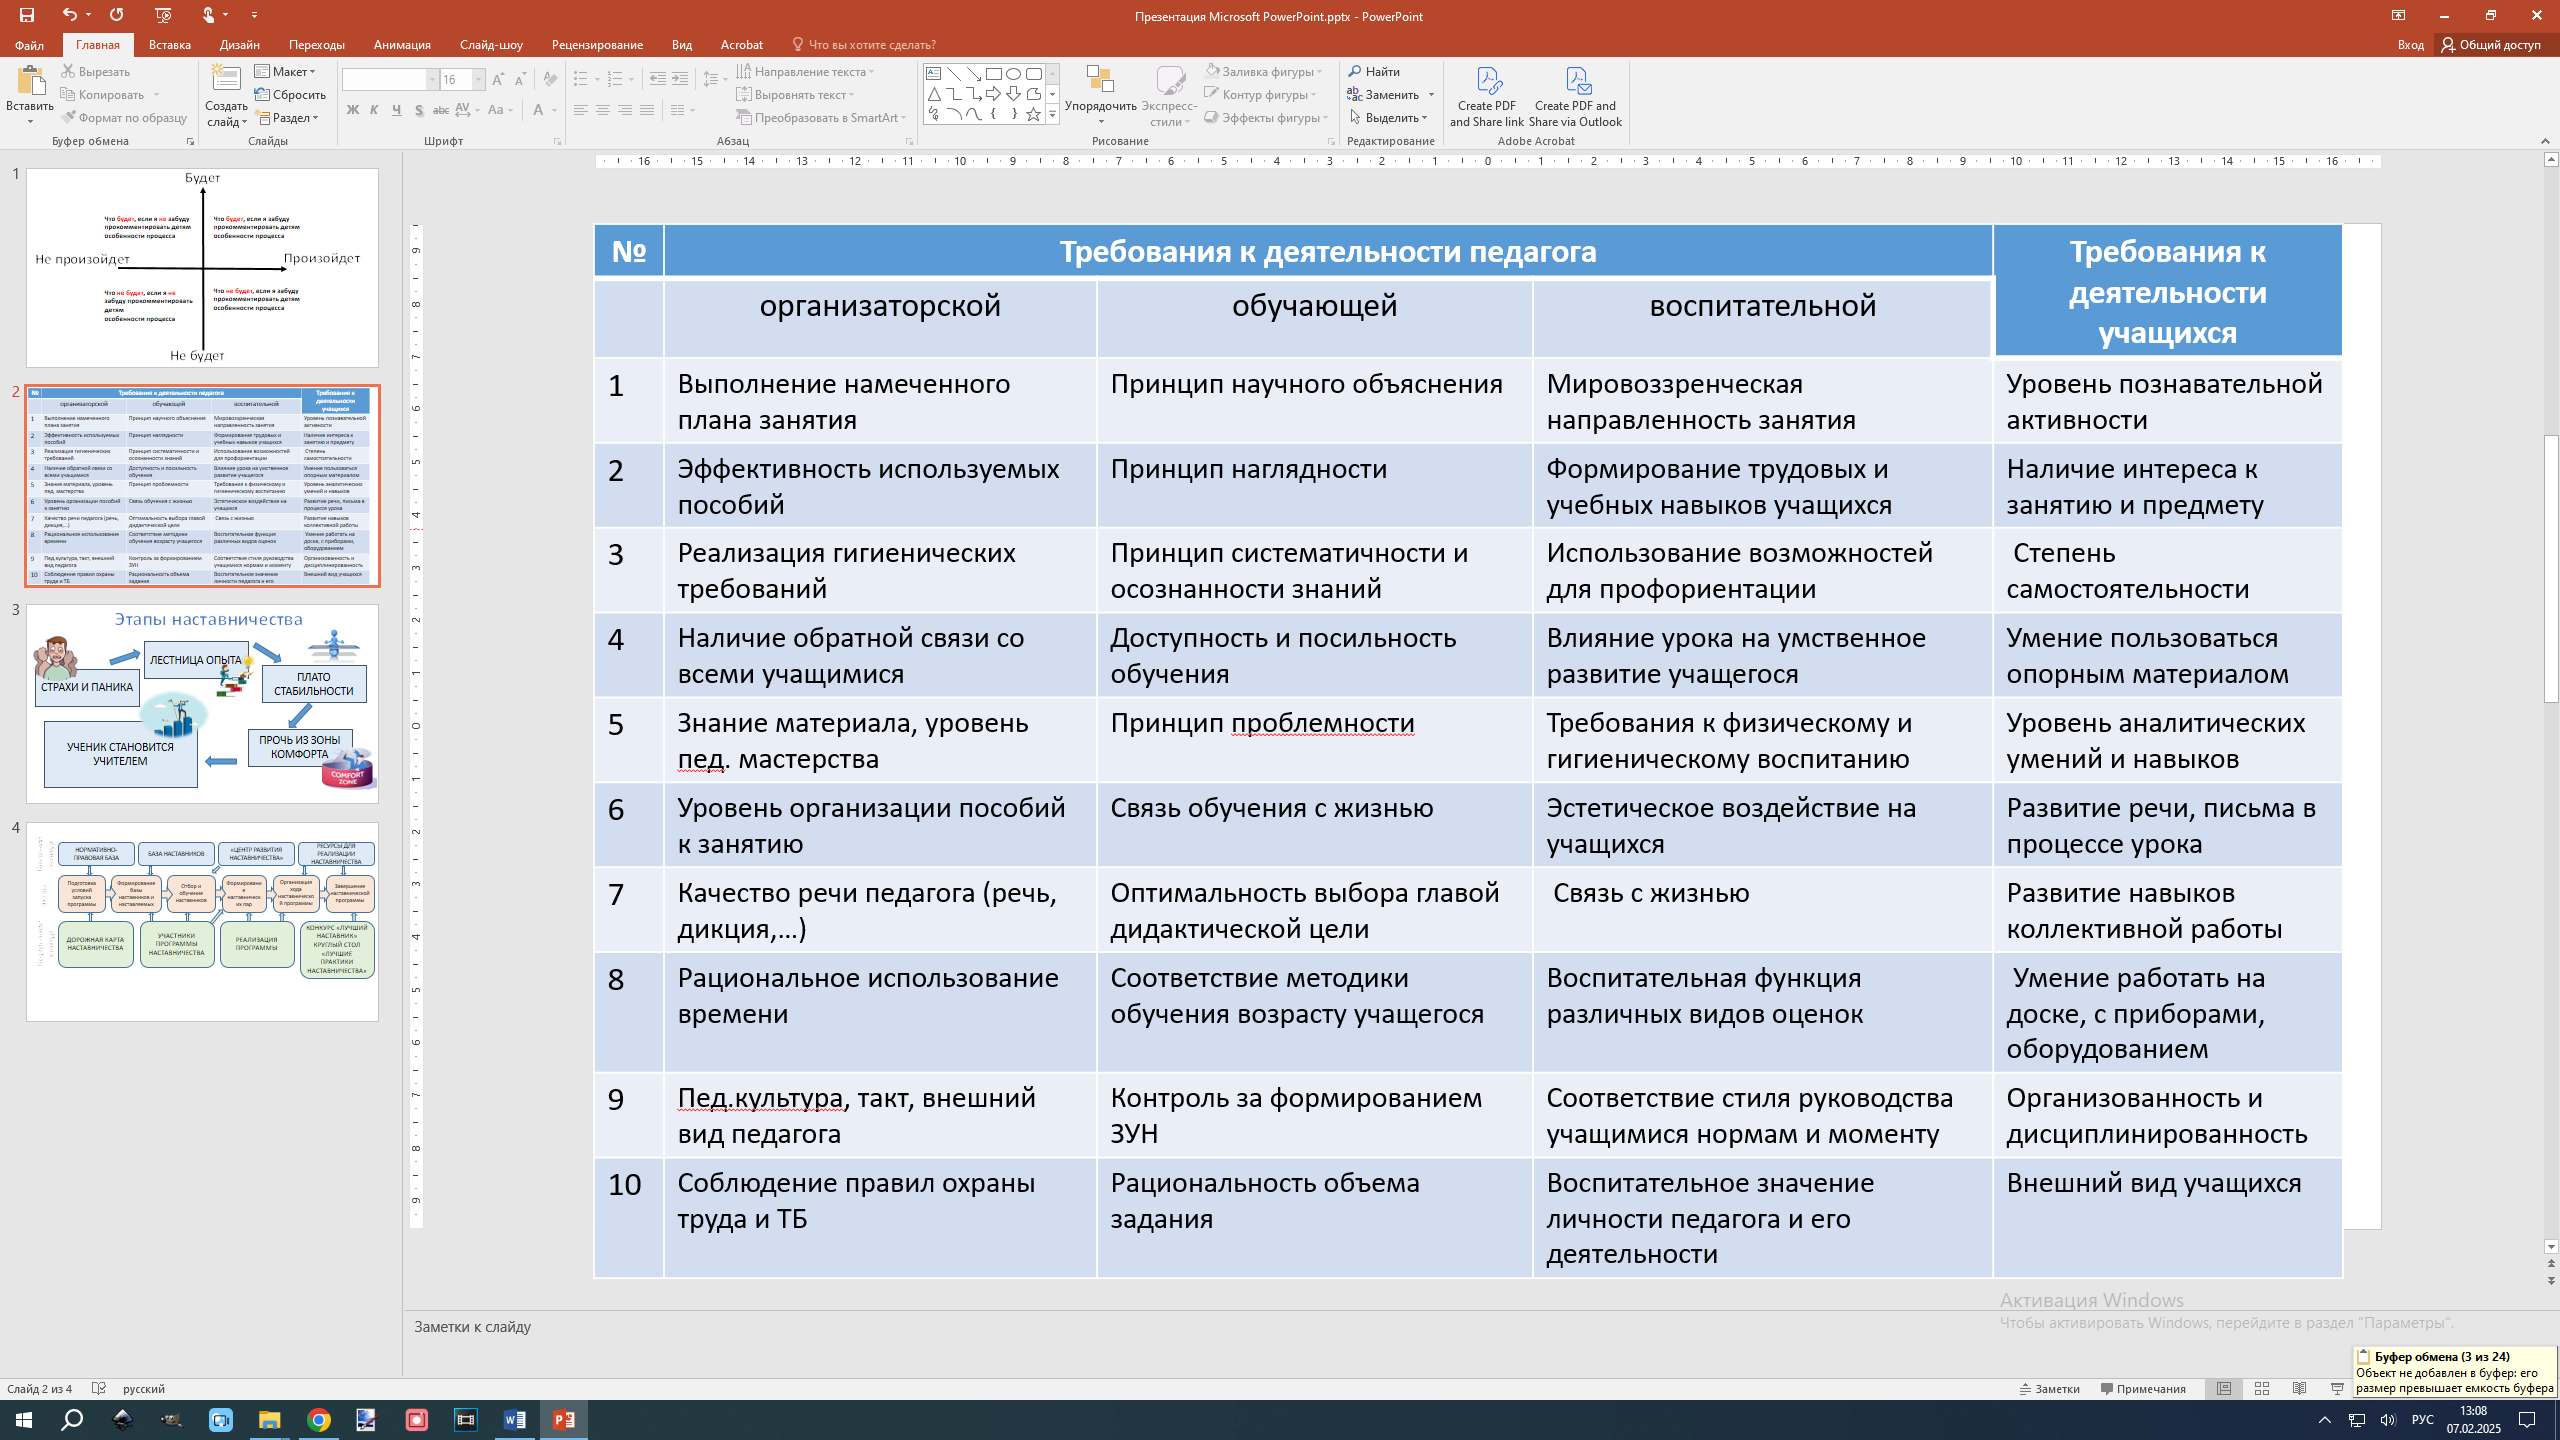Click the Создать слайд (New Slide) icon

click(226, 80)
